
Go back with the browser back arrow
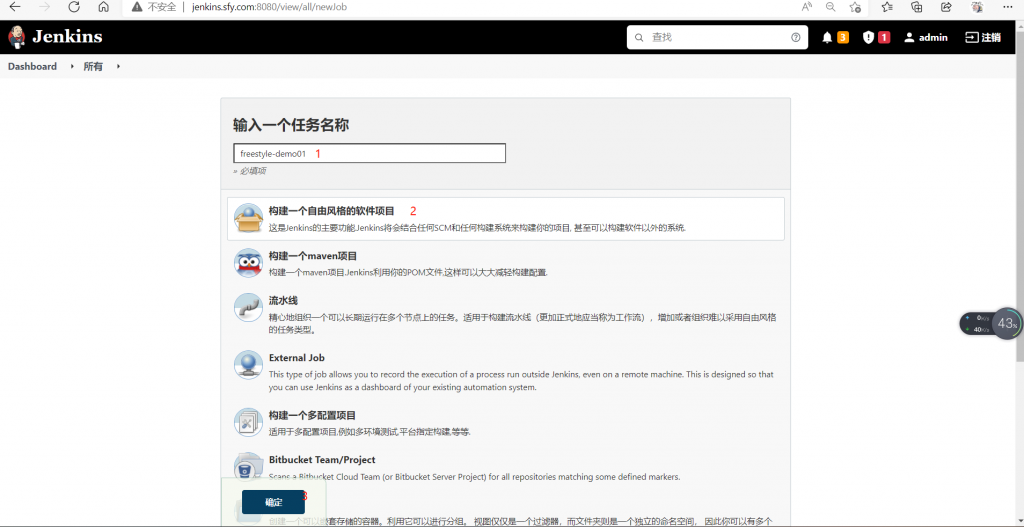pos(16,7)
